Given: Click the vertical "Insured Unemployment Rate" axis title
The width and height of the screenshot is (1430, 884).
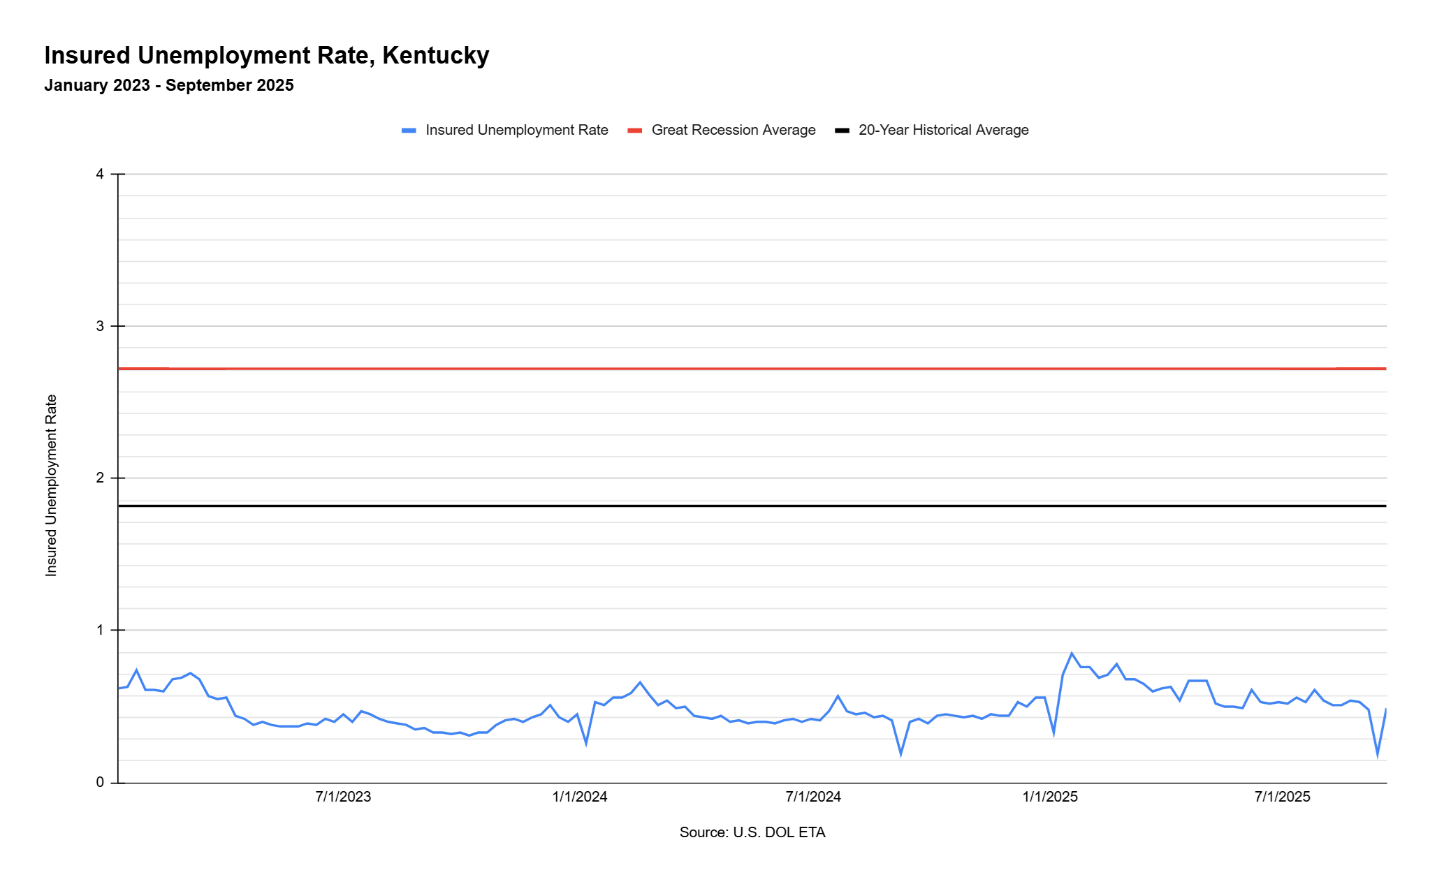Looking at the screenshot, I should pos(51,485).
